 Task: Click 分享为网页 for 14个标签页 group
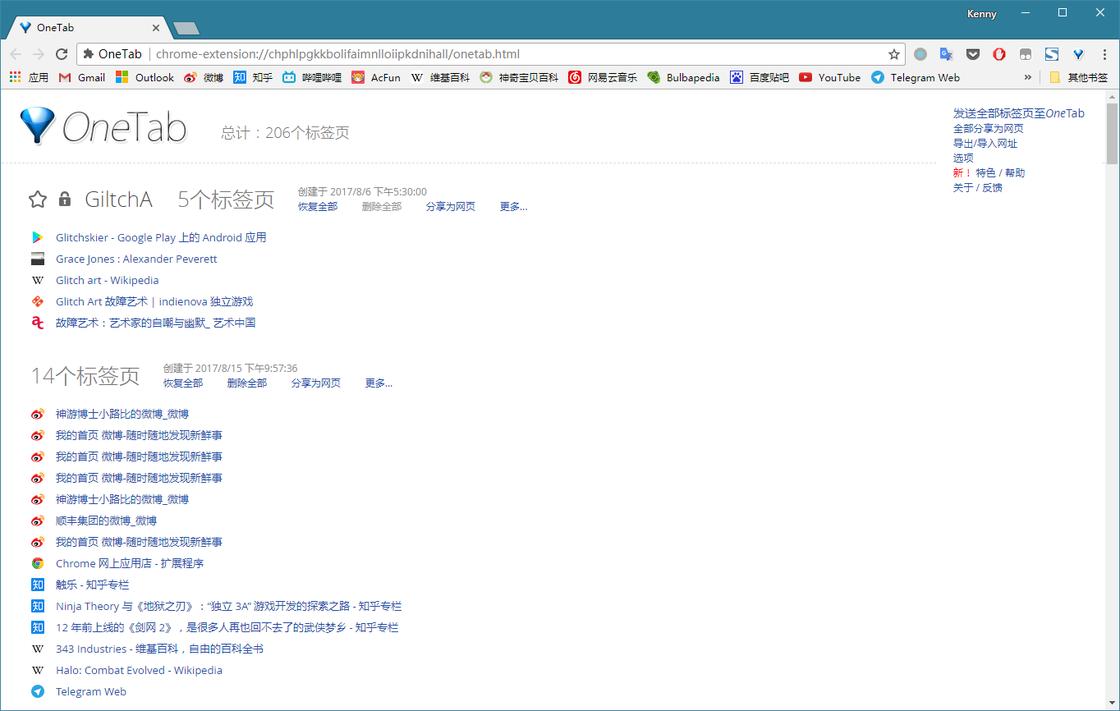click(x=316, y=383)
